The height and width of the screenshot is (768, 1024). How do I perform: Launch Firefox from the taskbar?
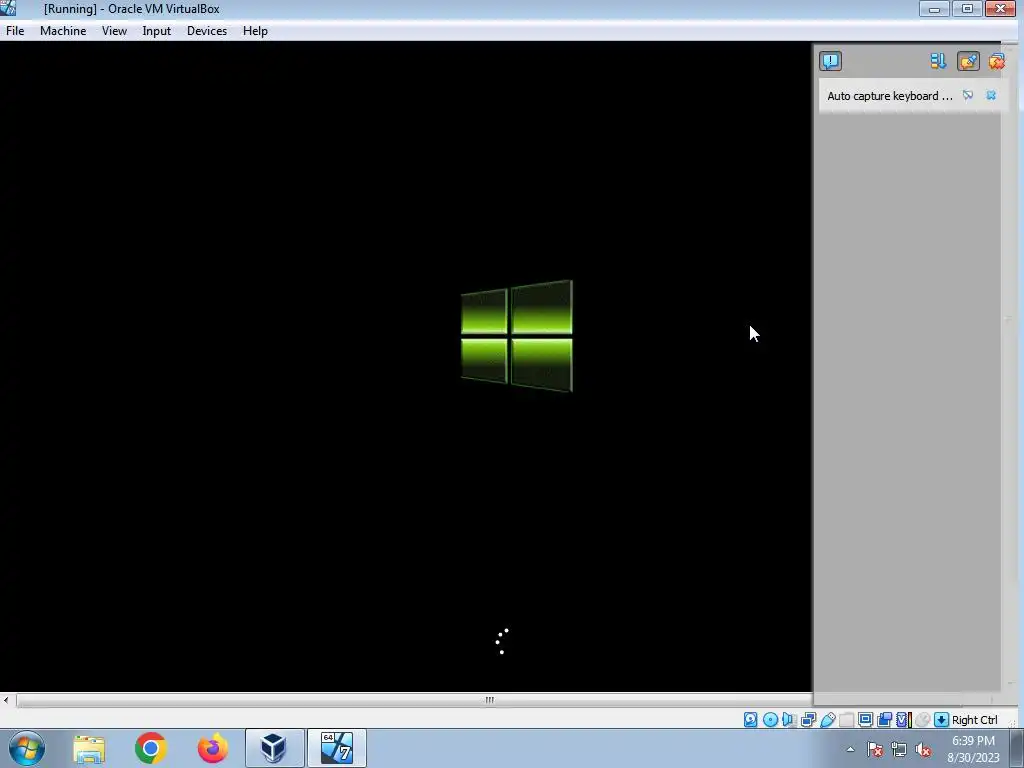point(213,748)
